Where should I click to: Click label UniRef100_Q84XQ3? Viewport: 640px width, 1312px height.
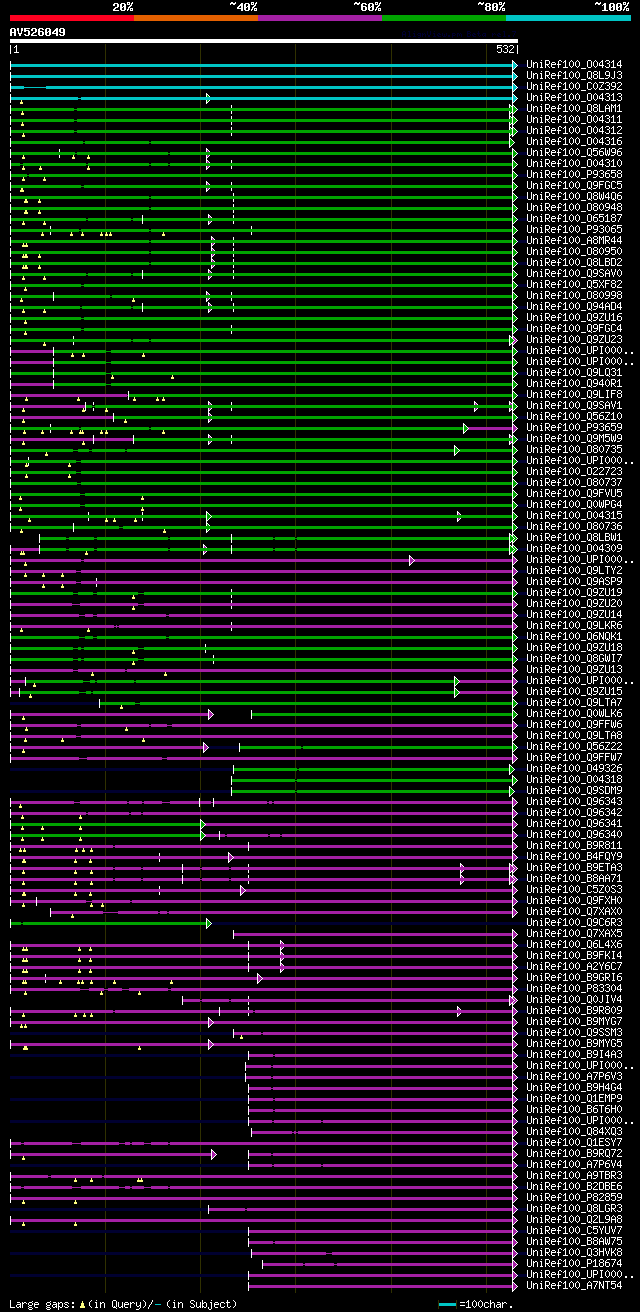click(574, 1132)
